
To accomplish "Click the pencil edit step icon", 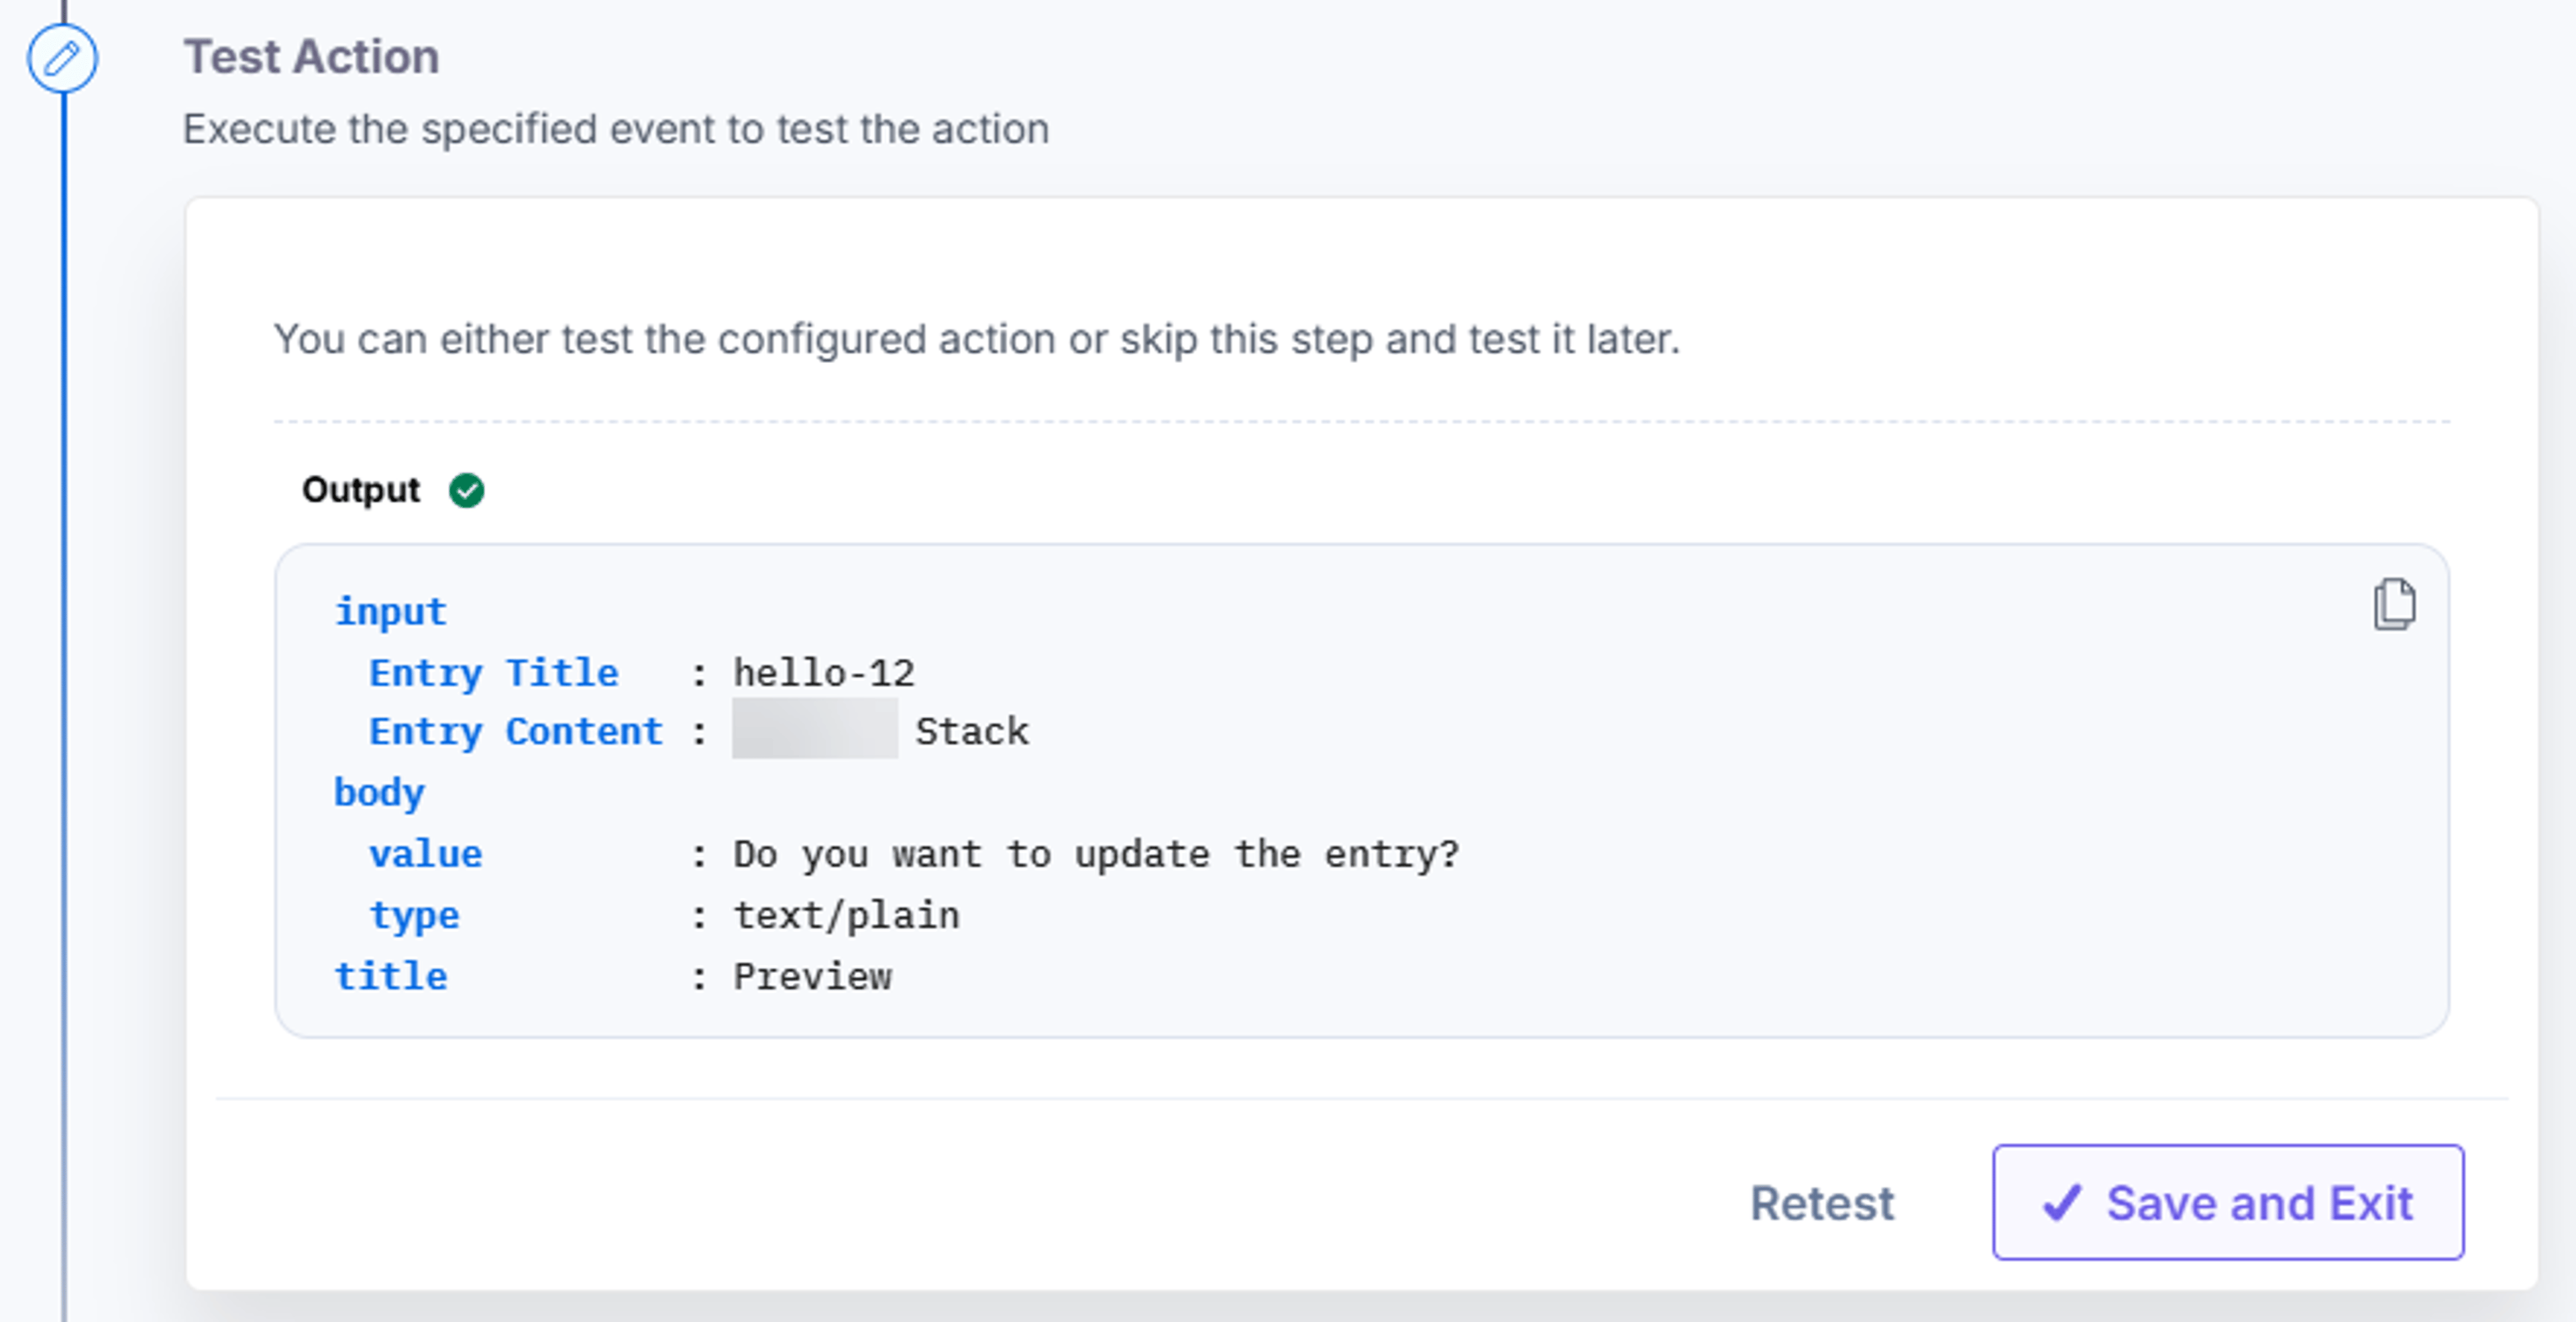I will (62, 58).
